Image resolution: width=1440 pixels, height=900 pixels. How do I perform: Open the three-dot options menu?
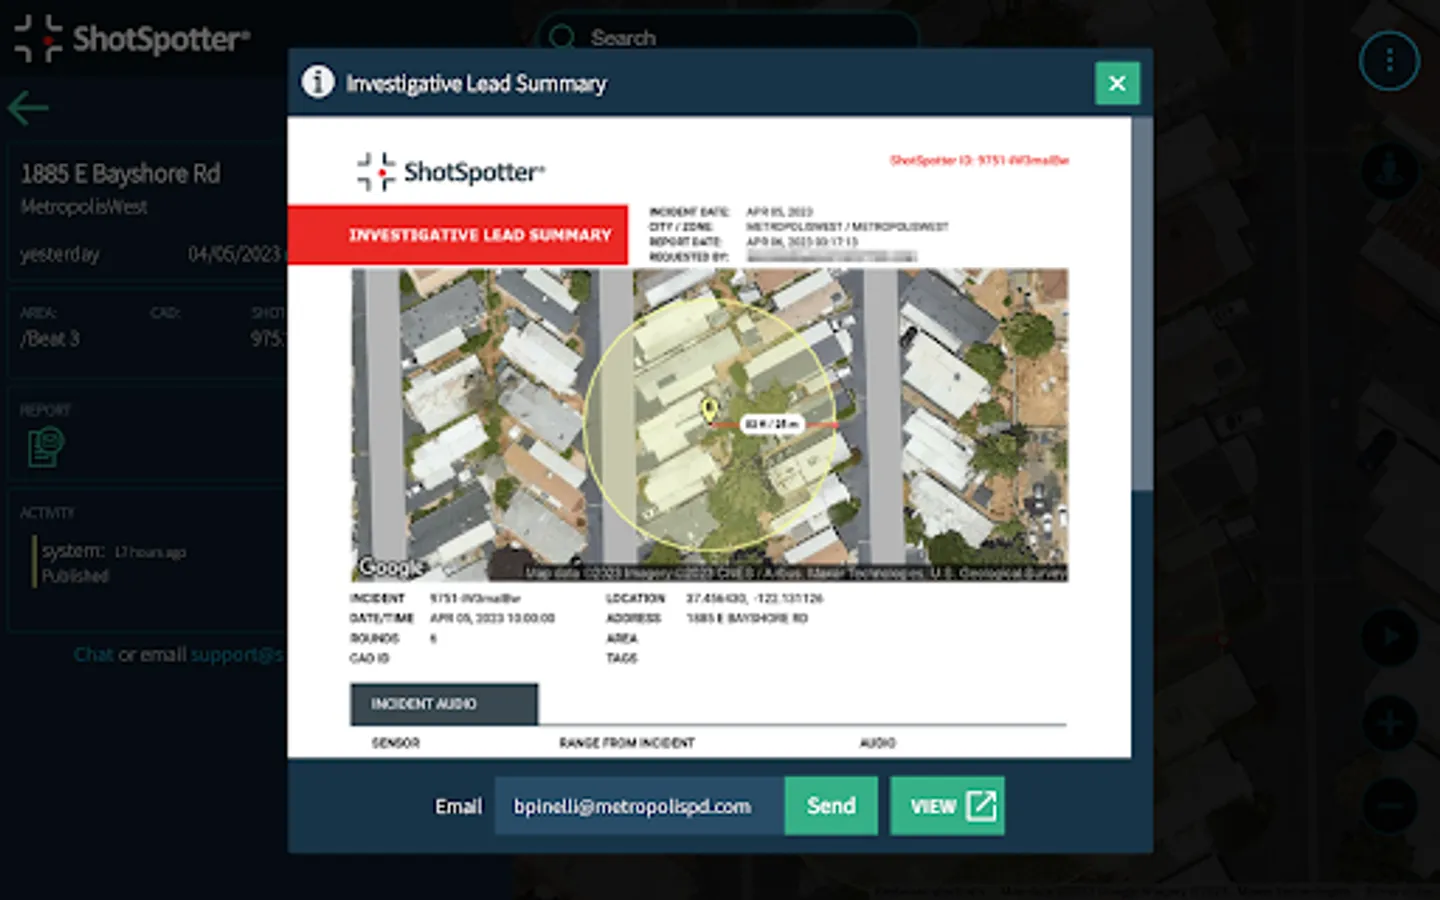click(1389, 61)
